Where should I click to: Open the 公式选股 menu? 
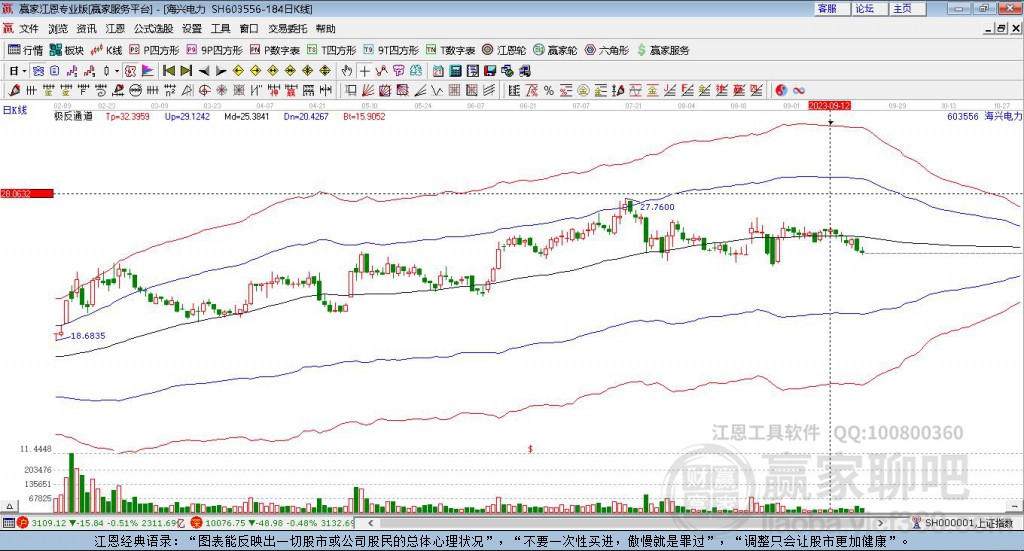(x=153, y=29)
